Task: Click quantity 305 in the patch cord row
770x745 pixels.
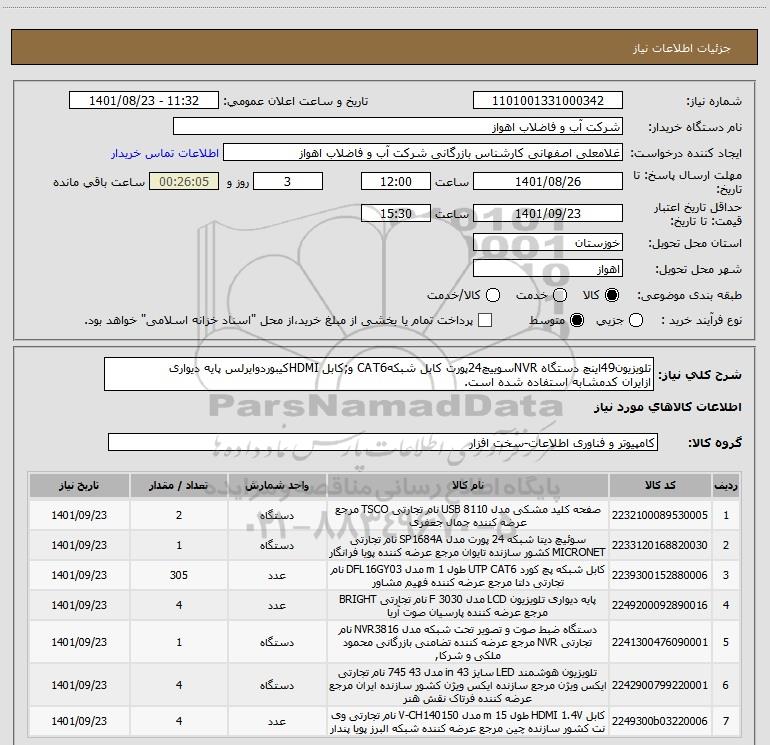Action: 179,575
